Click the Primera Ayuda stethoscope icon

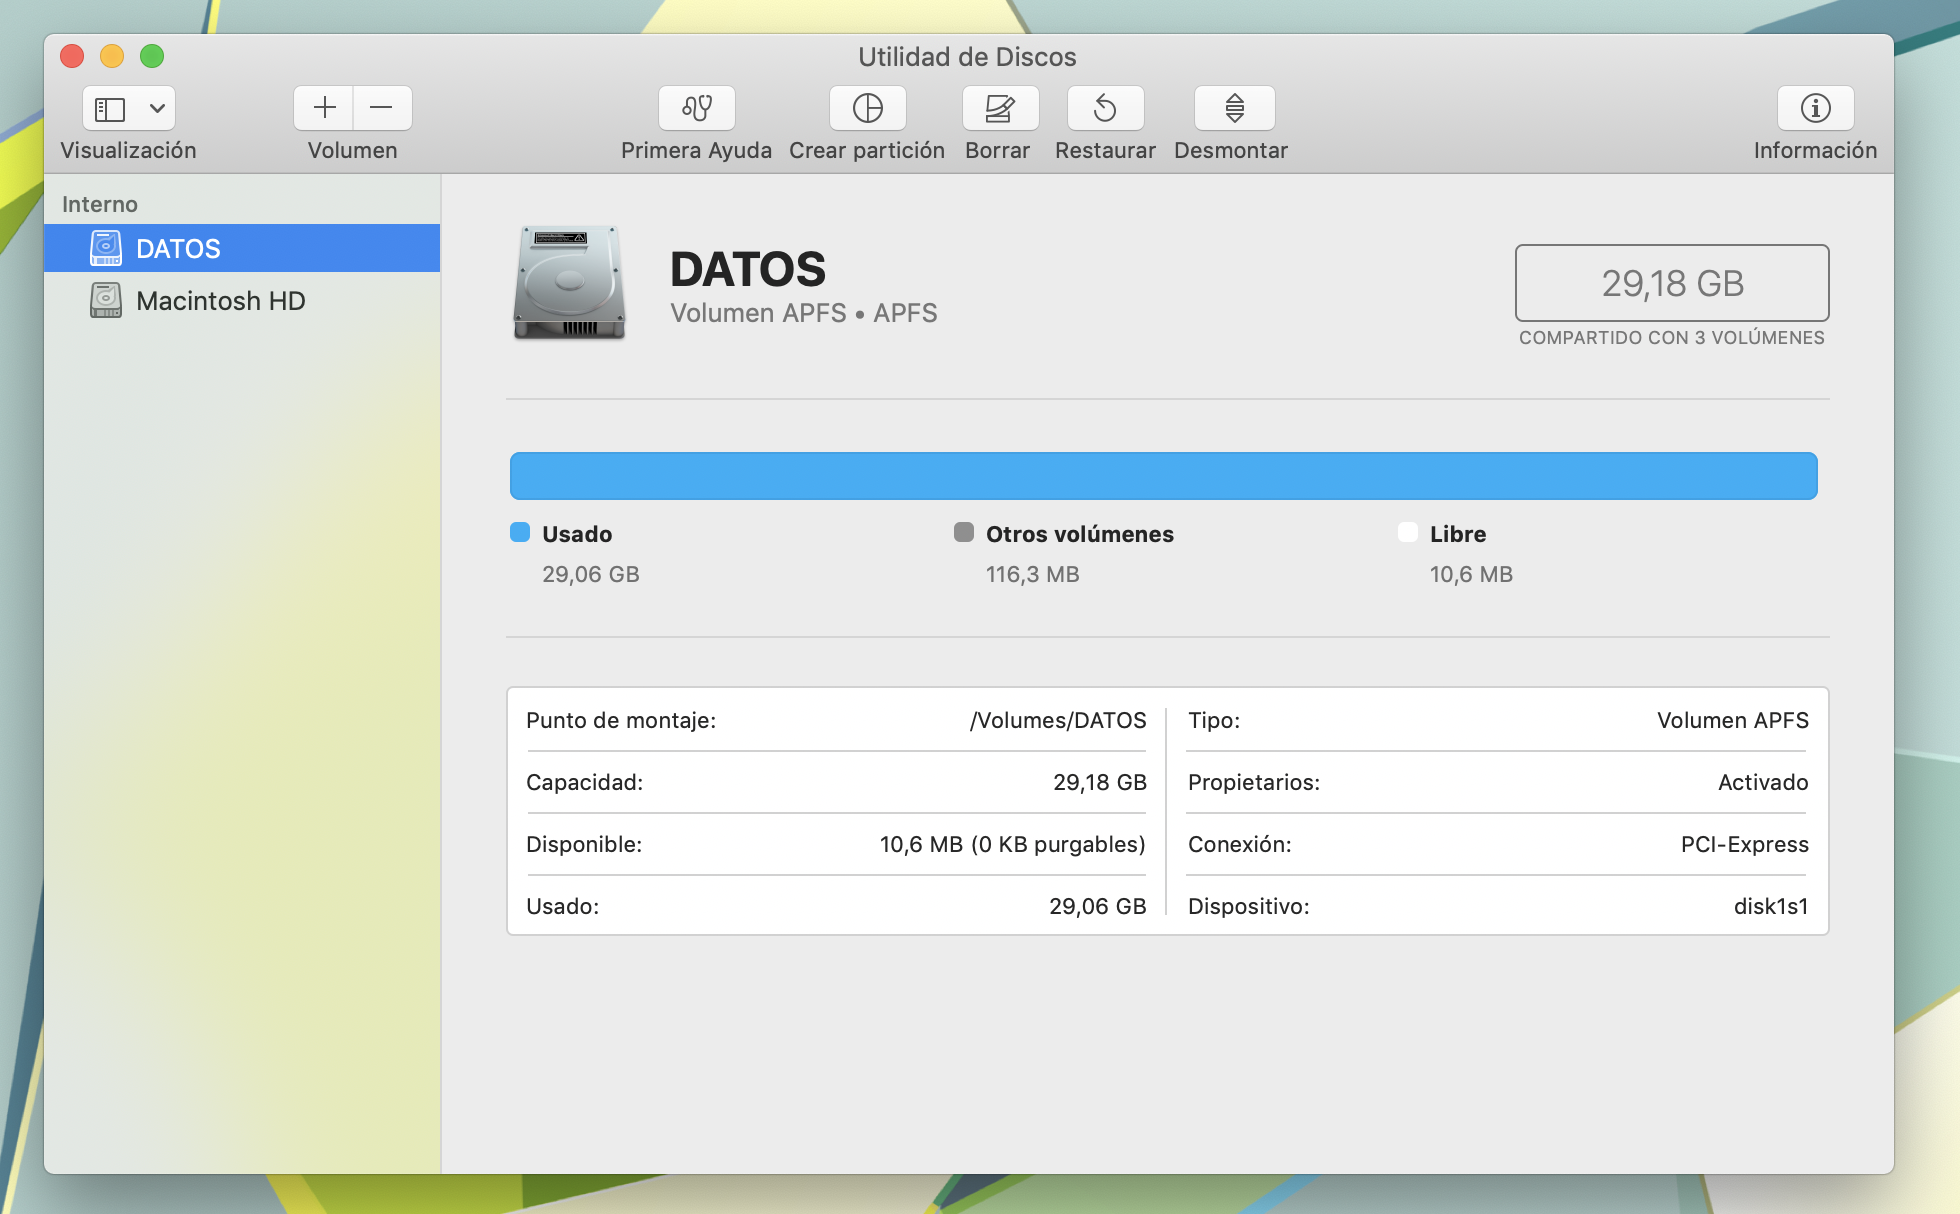tap(697, 108)
